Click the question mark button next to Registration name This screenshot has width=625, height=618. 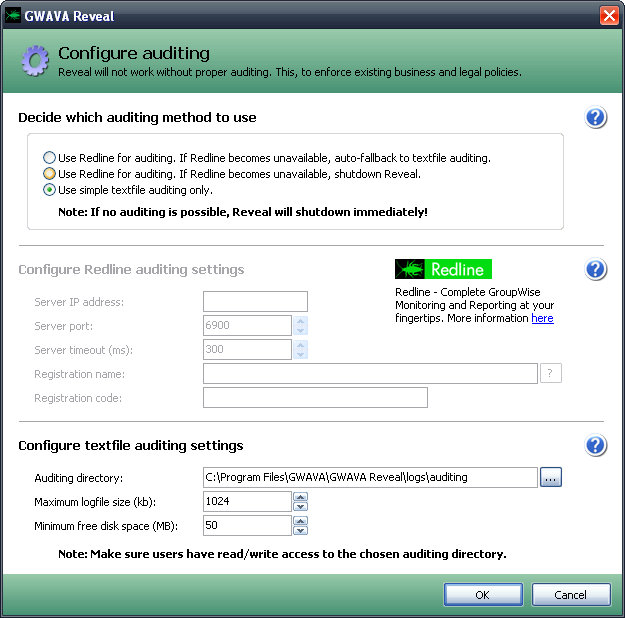(551, 373)
